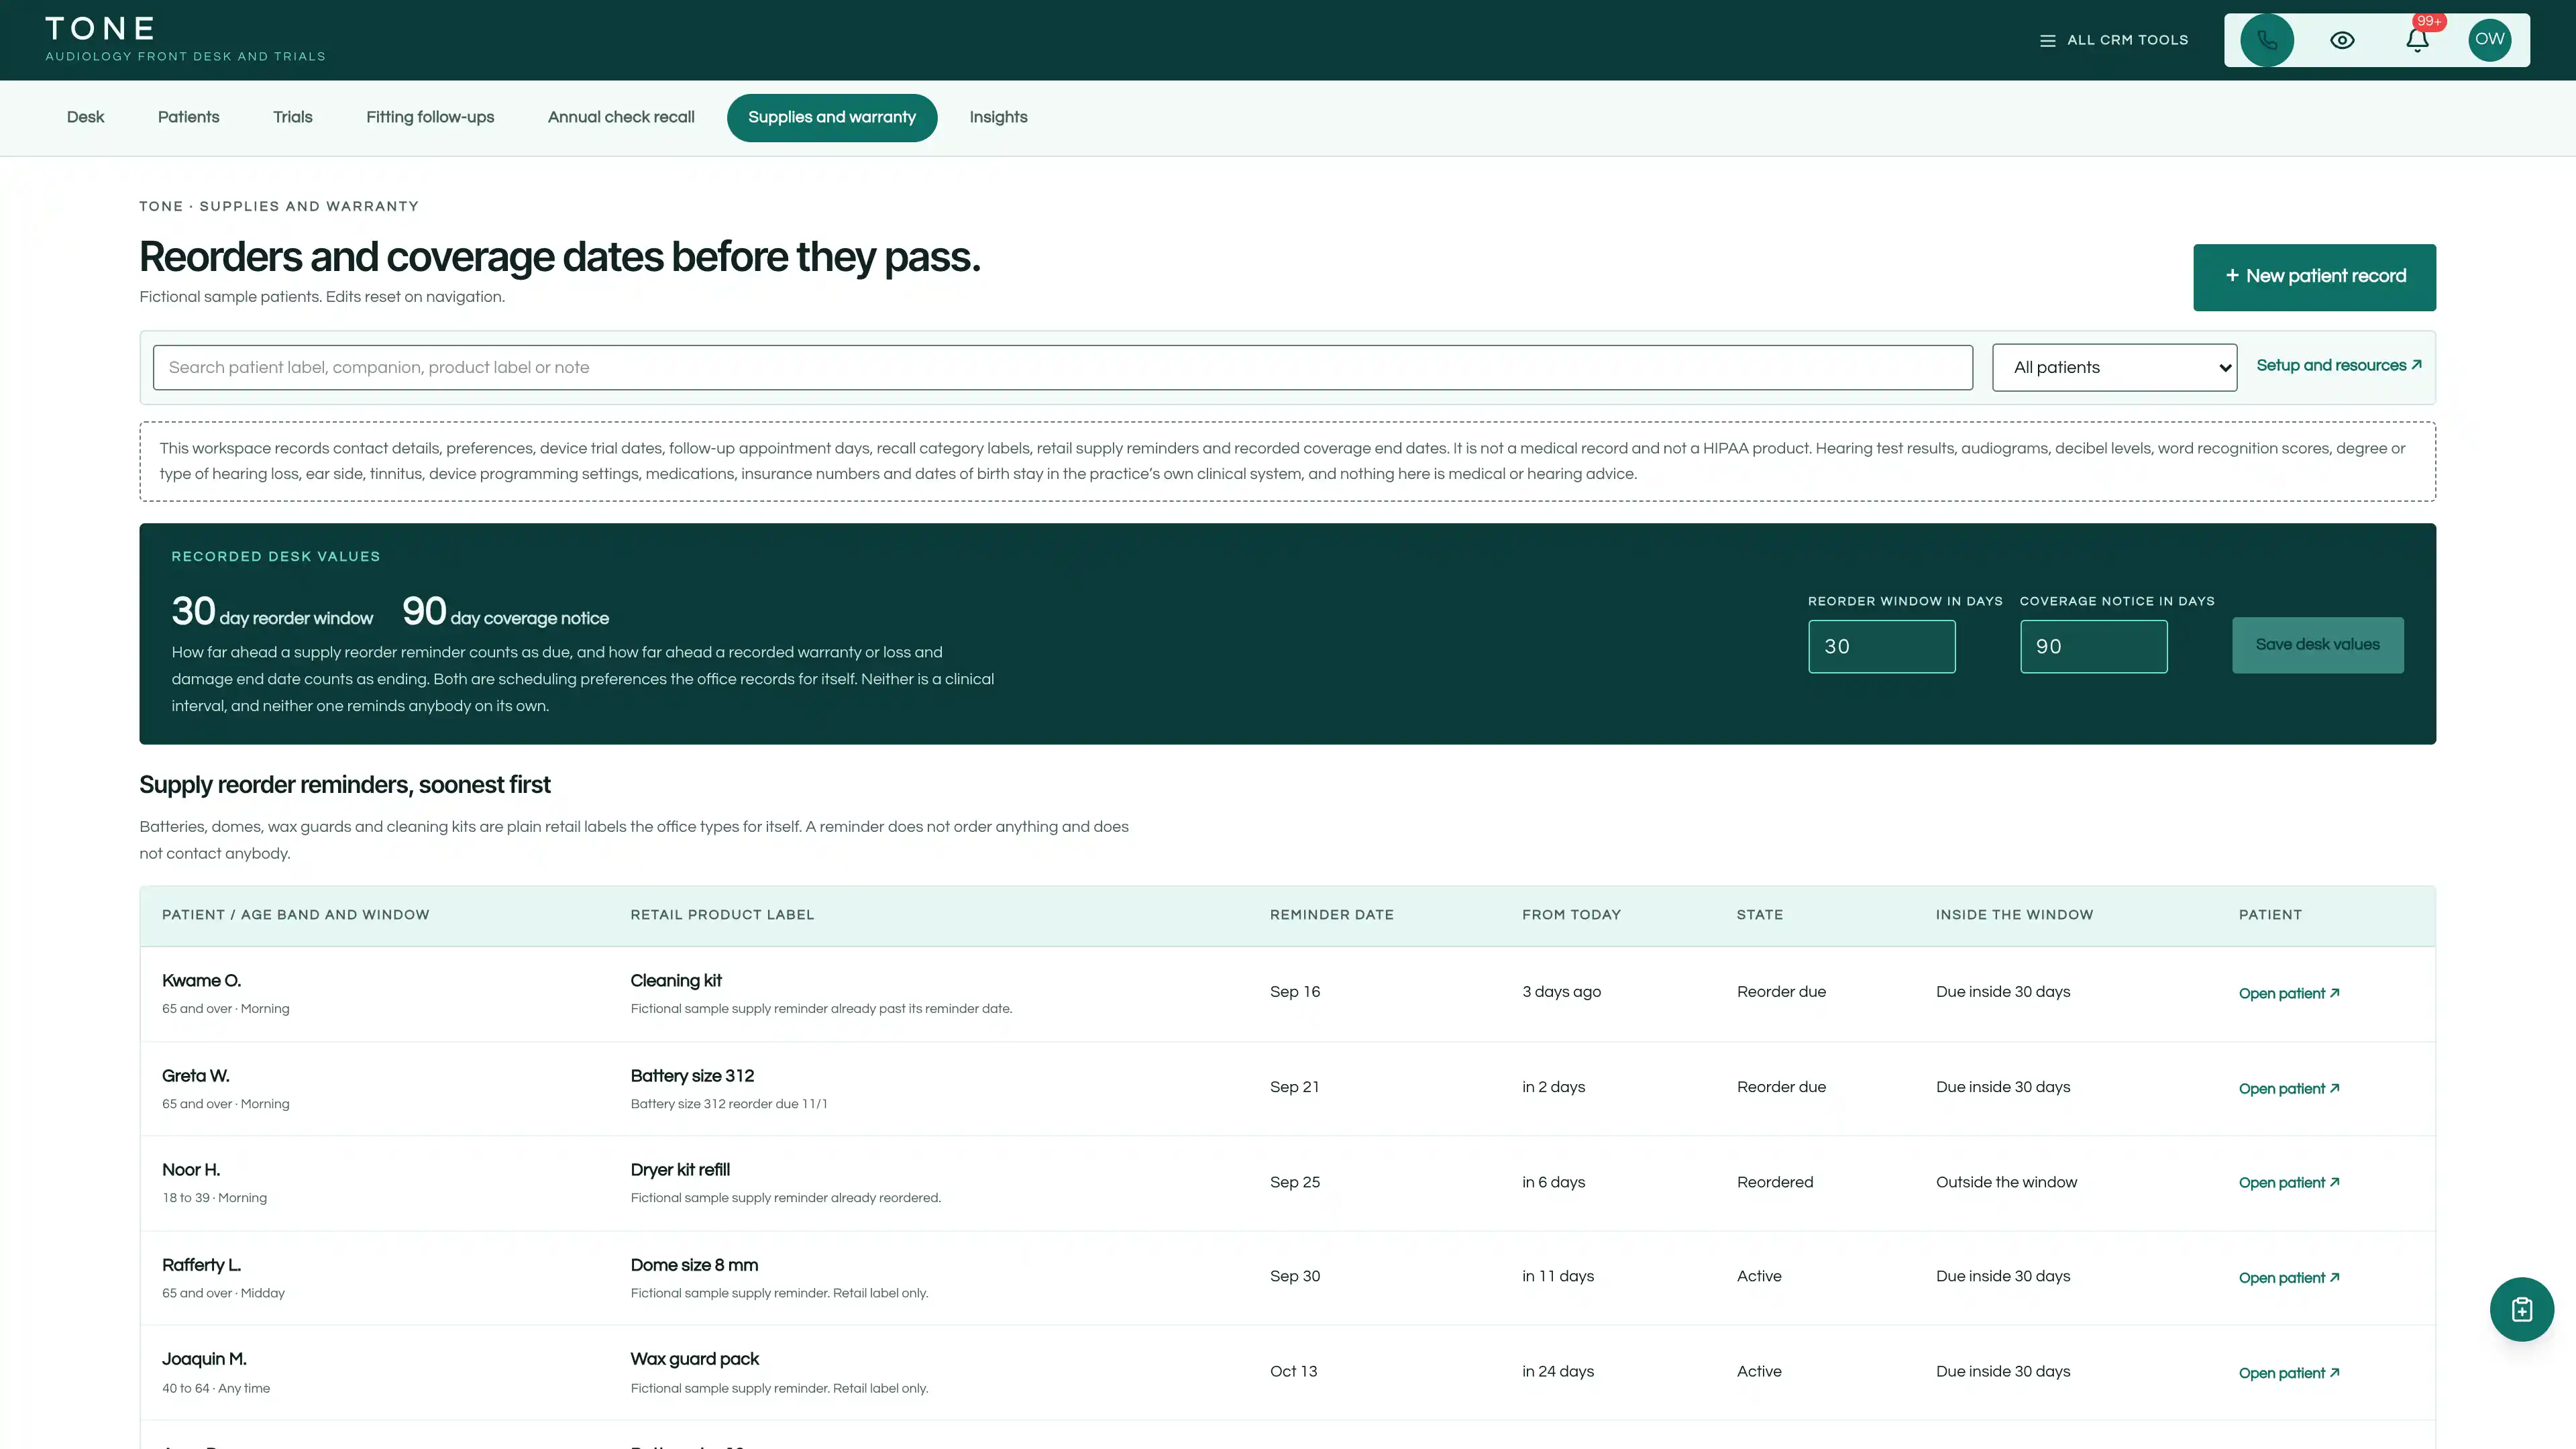
Task: Select the Cleaning kit product label
Action: (x=676, y=980)
